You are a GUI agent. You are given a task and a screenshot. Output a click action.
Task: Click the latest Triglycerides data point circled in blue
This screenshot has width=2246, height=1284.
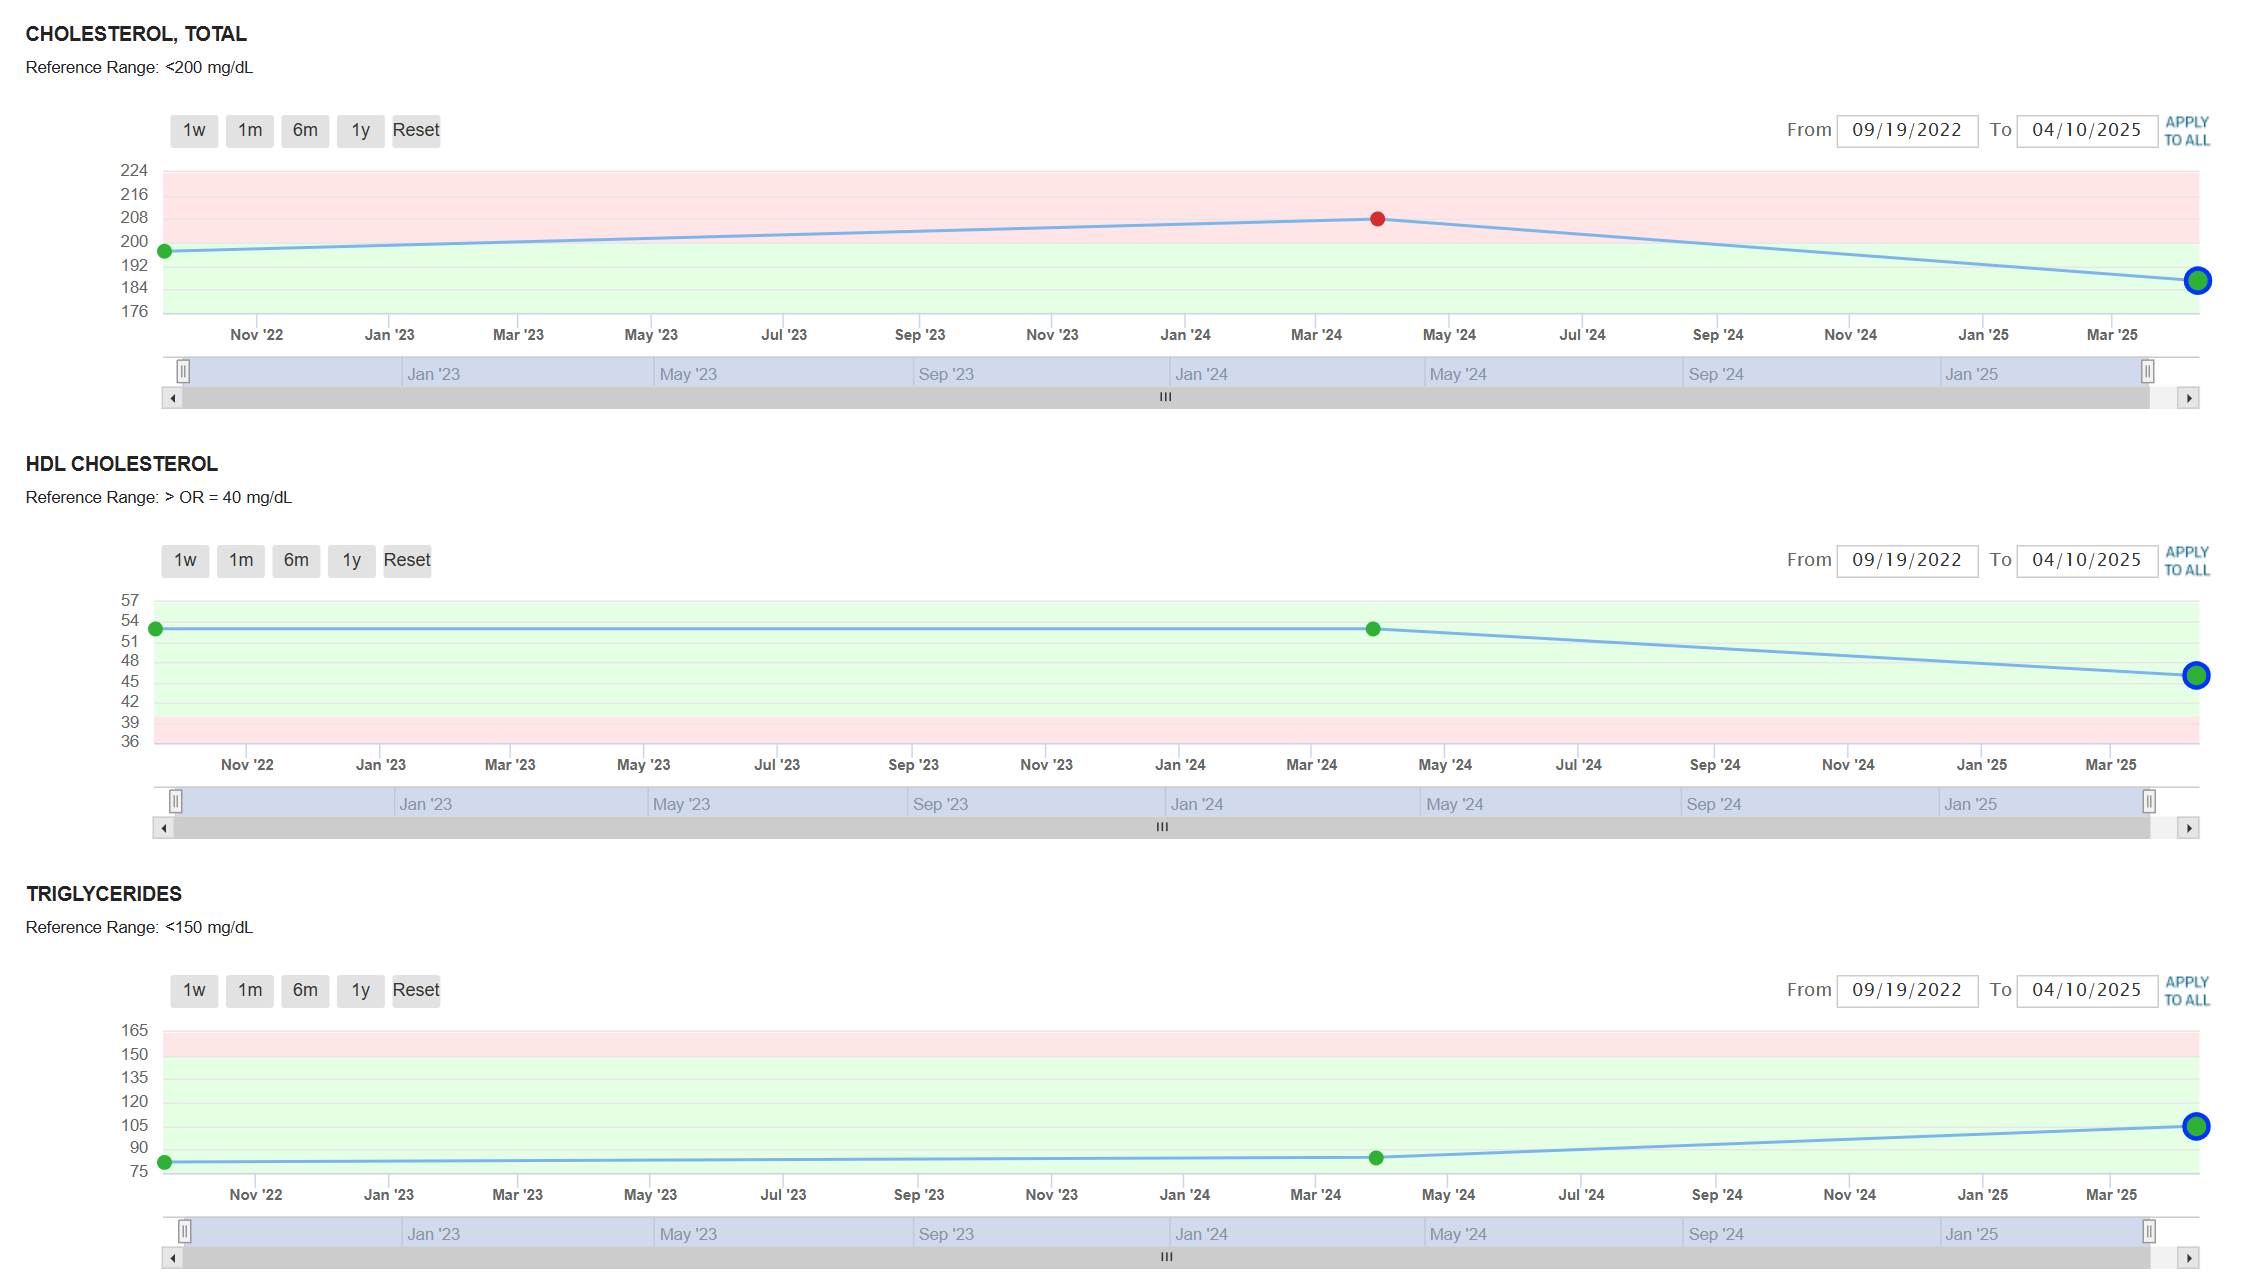coord(2196,1127)
